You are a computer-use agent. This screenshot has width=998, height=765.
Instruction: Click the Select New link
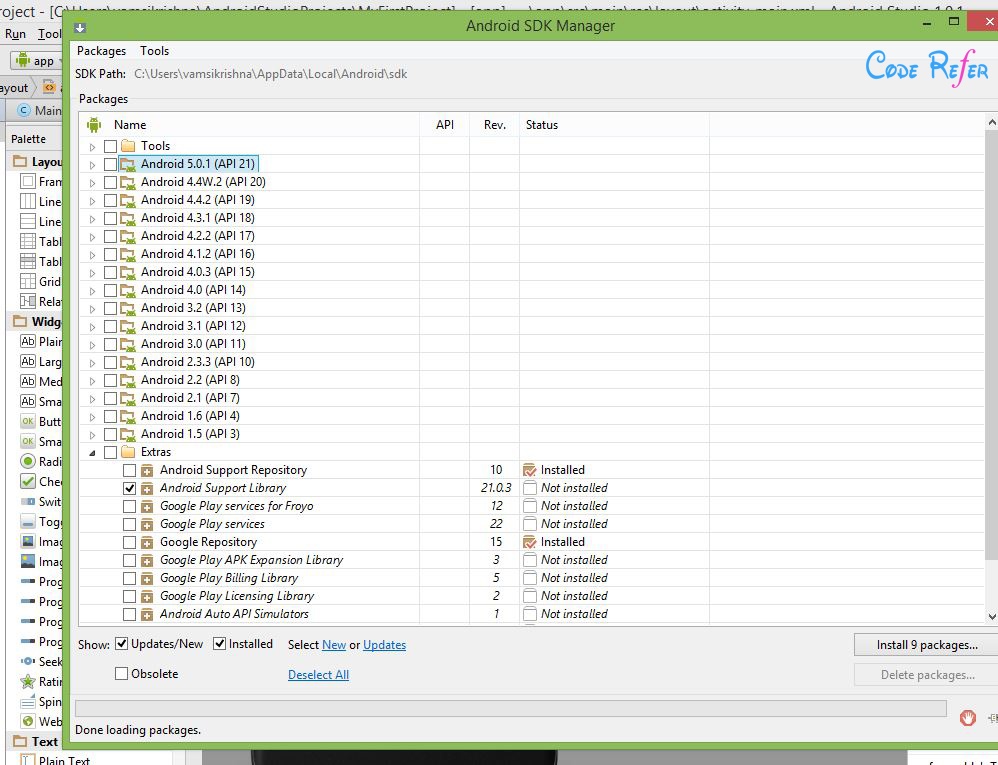pyautogui.click(x=334, y=645)
